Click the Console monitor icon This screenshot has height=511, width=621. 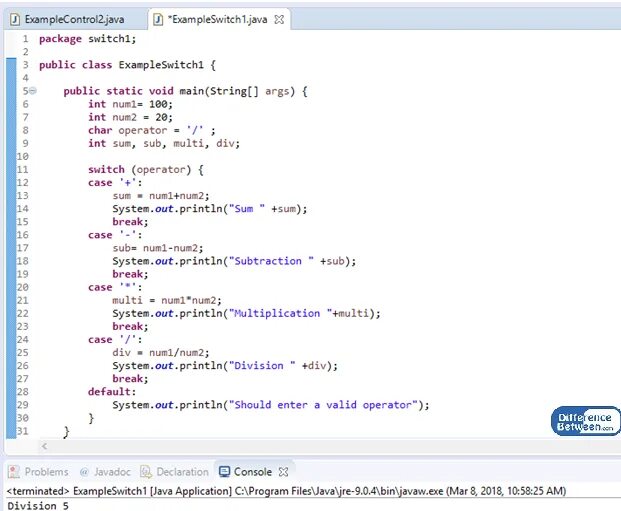pos(224,472)
